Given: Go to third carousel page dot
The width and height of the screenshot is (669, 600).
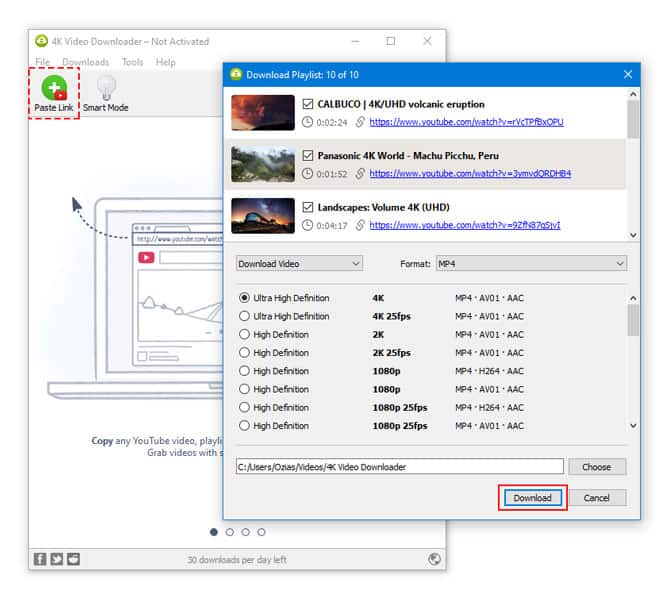Looking at the screenshot, I should [x=245, y=532].
